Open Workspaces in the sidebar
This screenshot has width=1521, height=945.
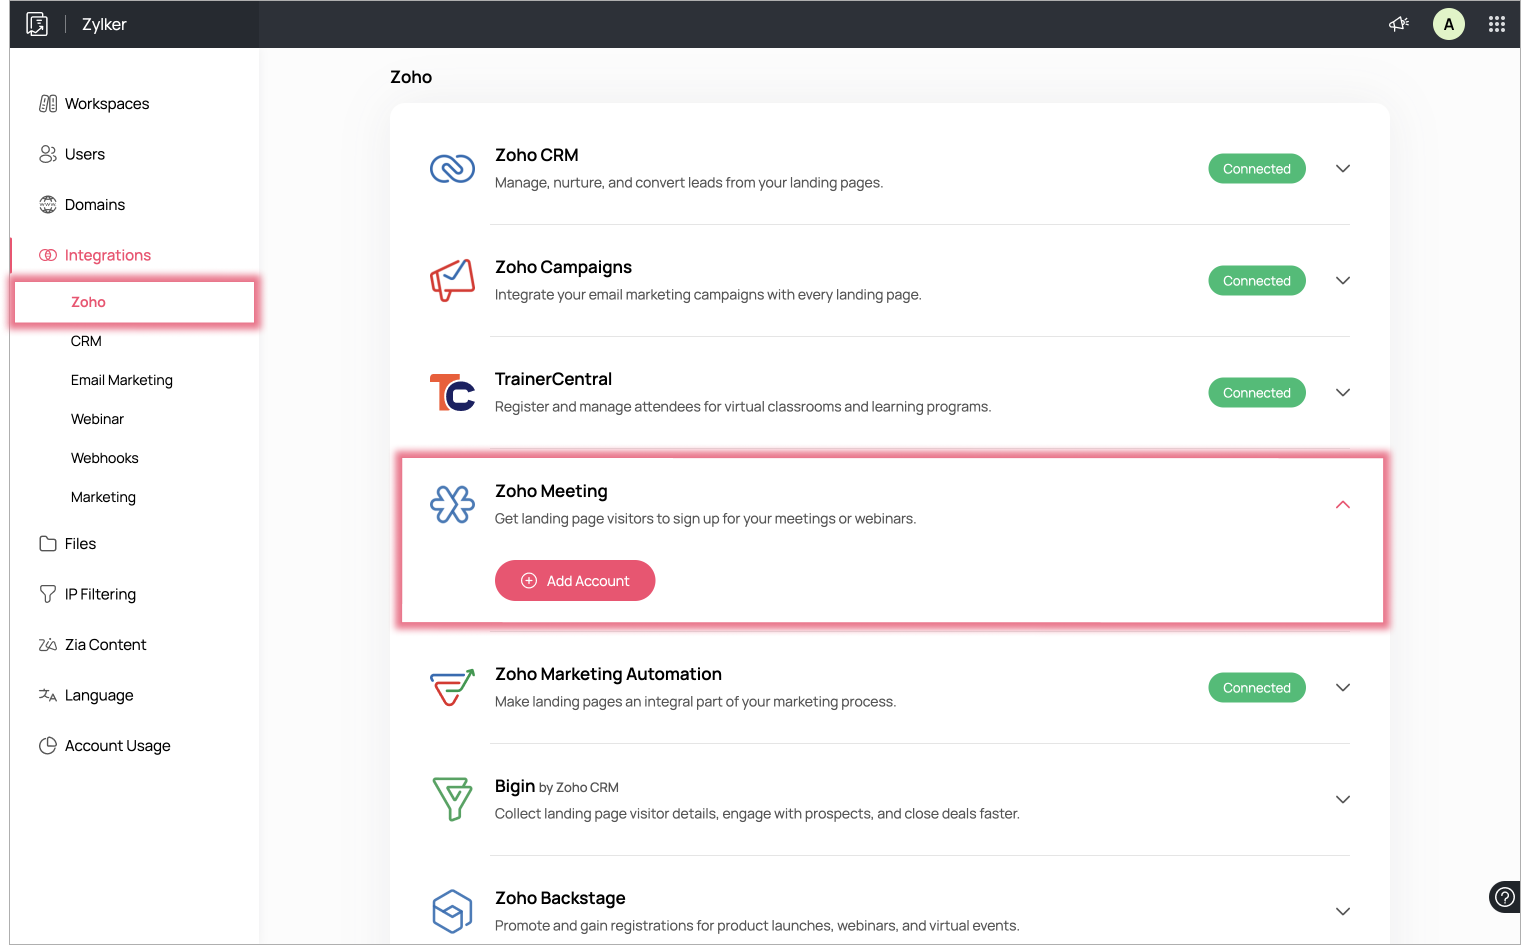[107, 104]
